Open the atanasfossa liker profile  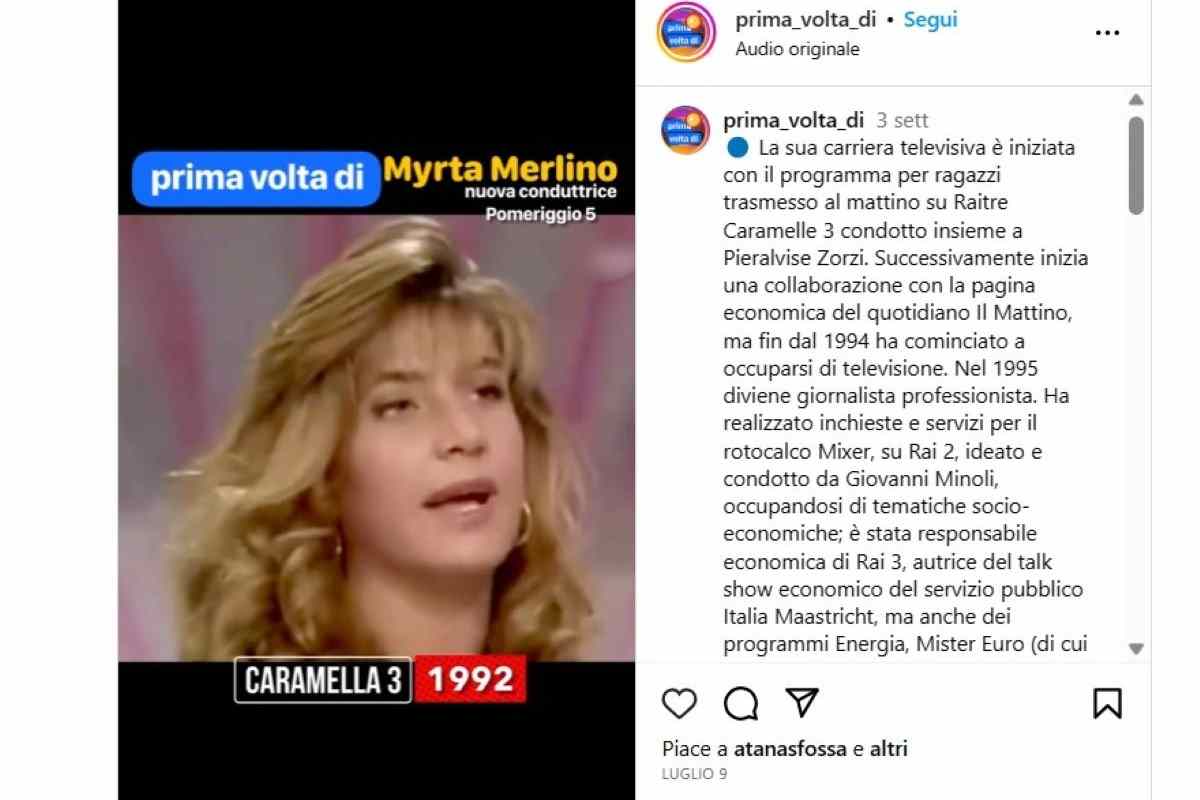point(790,748)
